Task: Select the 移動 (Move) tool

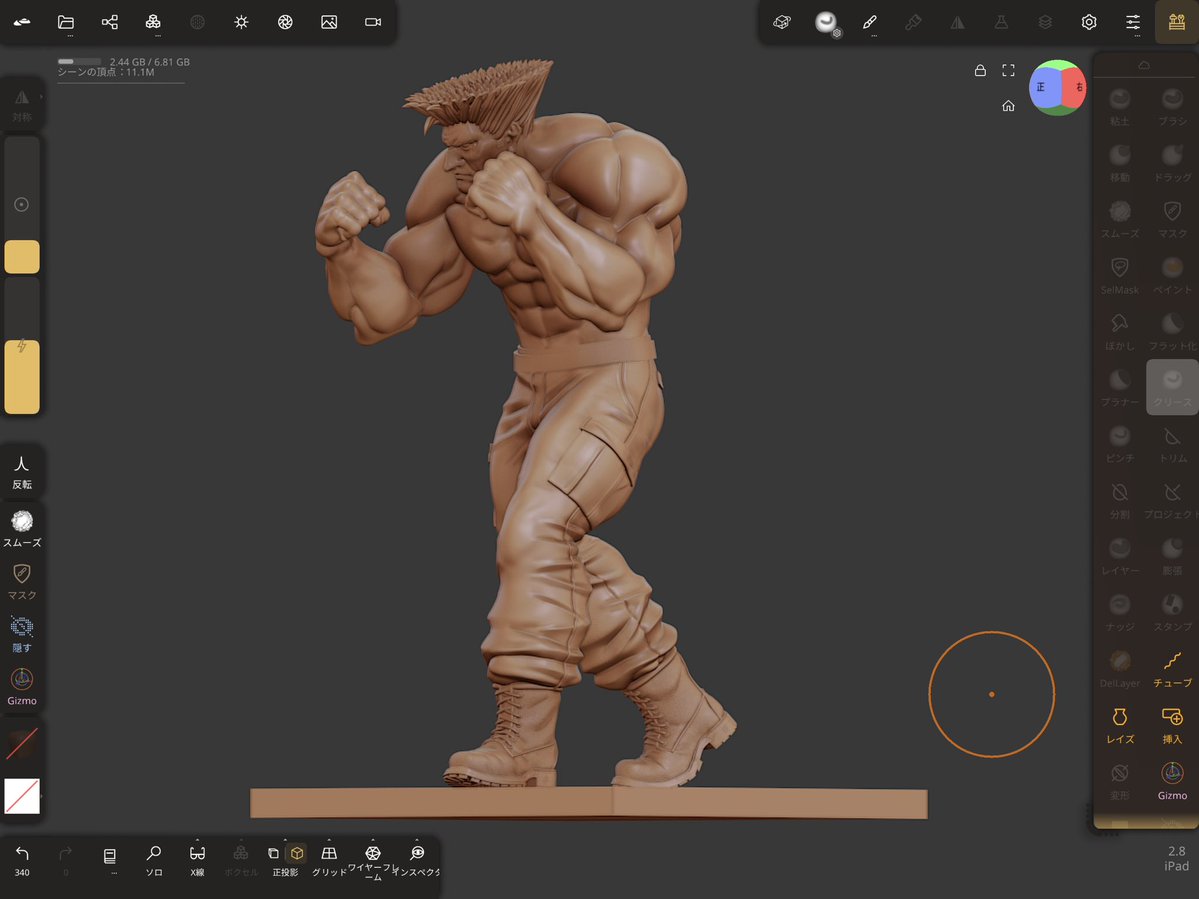Action: [x=1119, y=163]
